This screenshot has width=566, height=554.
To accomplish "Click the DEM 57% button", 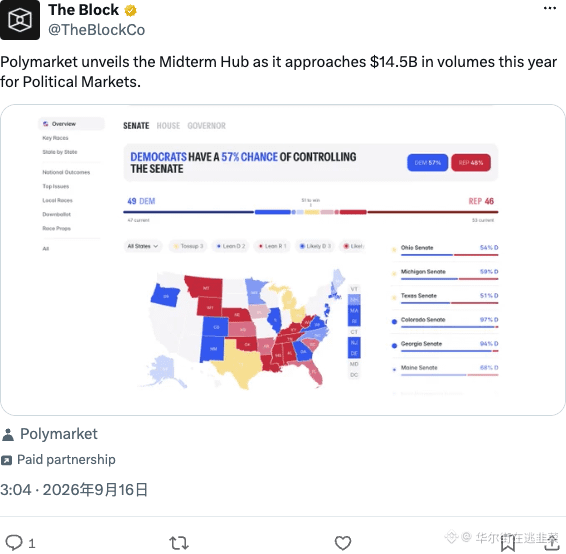I will 427,163.
